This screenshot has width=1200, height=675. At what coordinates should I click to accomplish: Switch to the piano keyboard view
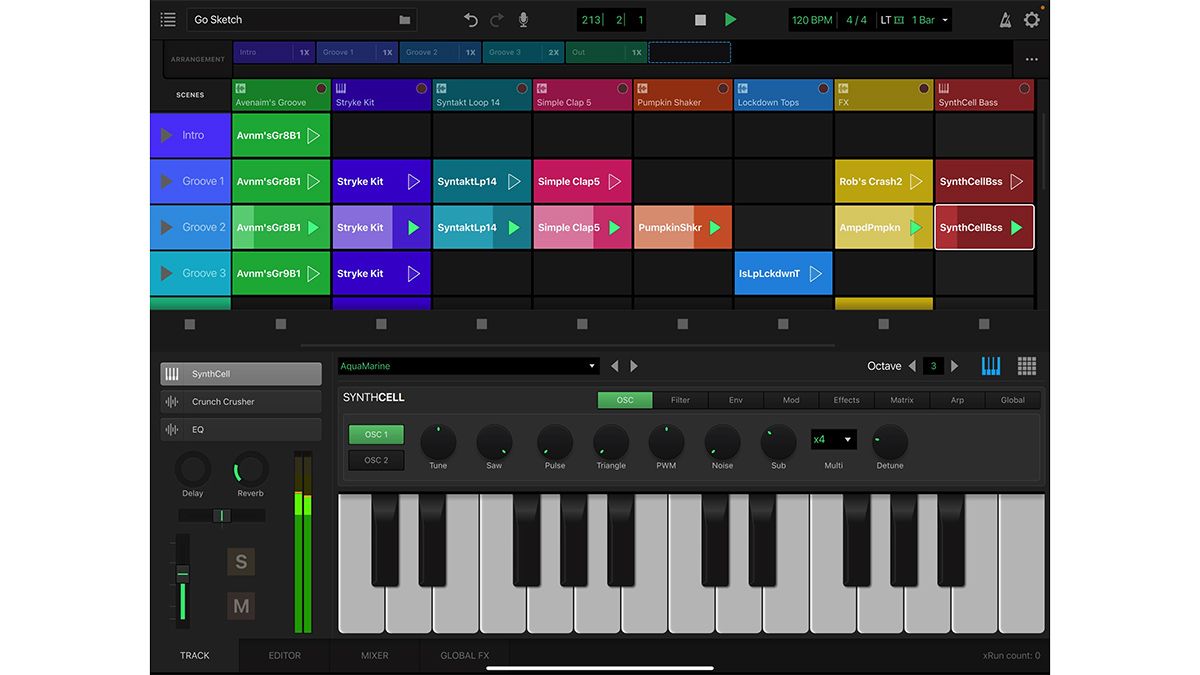click(x=990, y=365)
